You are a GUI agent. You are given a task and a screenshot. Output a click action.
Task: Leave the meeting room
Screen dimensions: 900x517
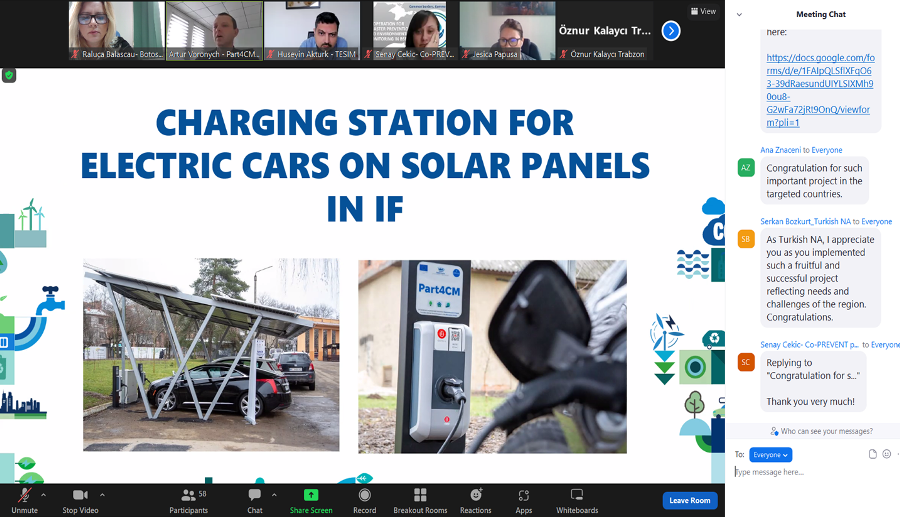point(689,500)
